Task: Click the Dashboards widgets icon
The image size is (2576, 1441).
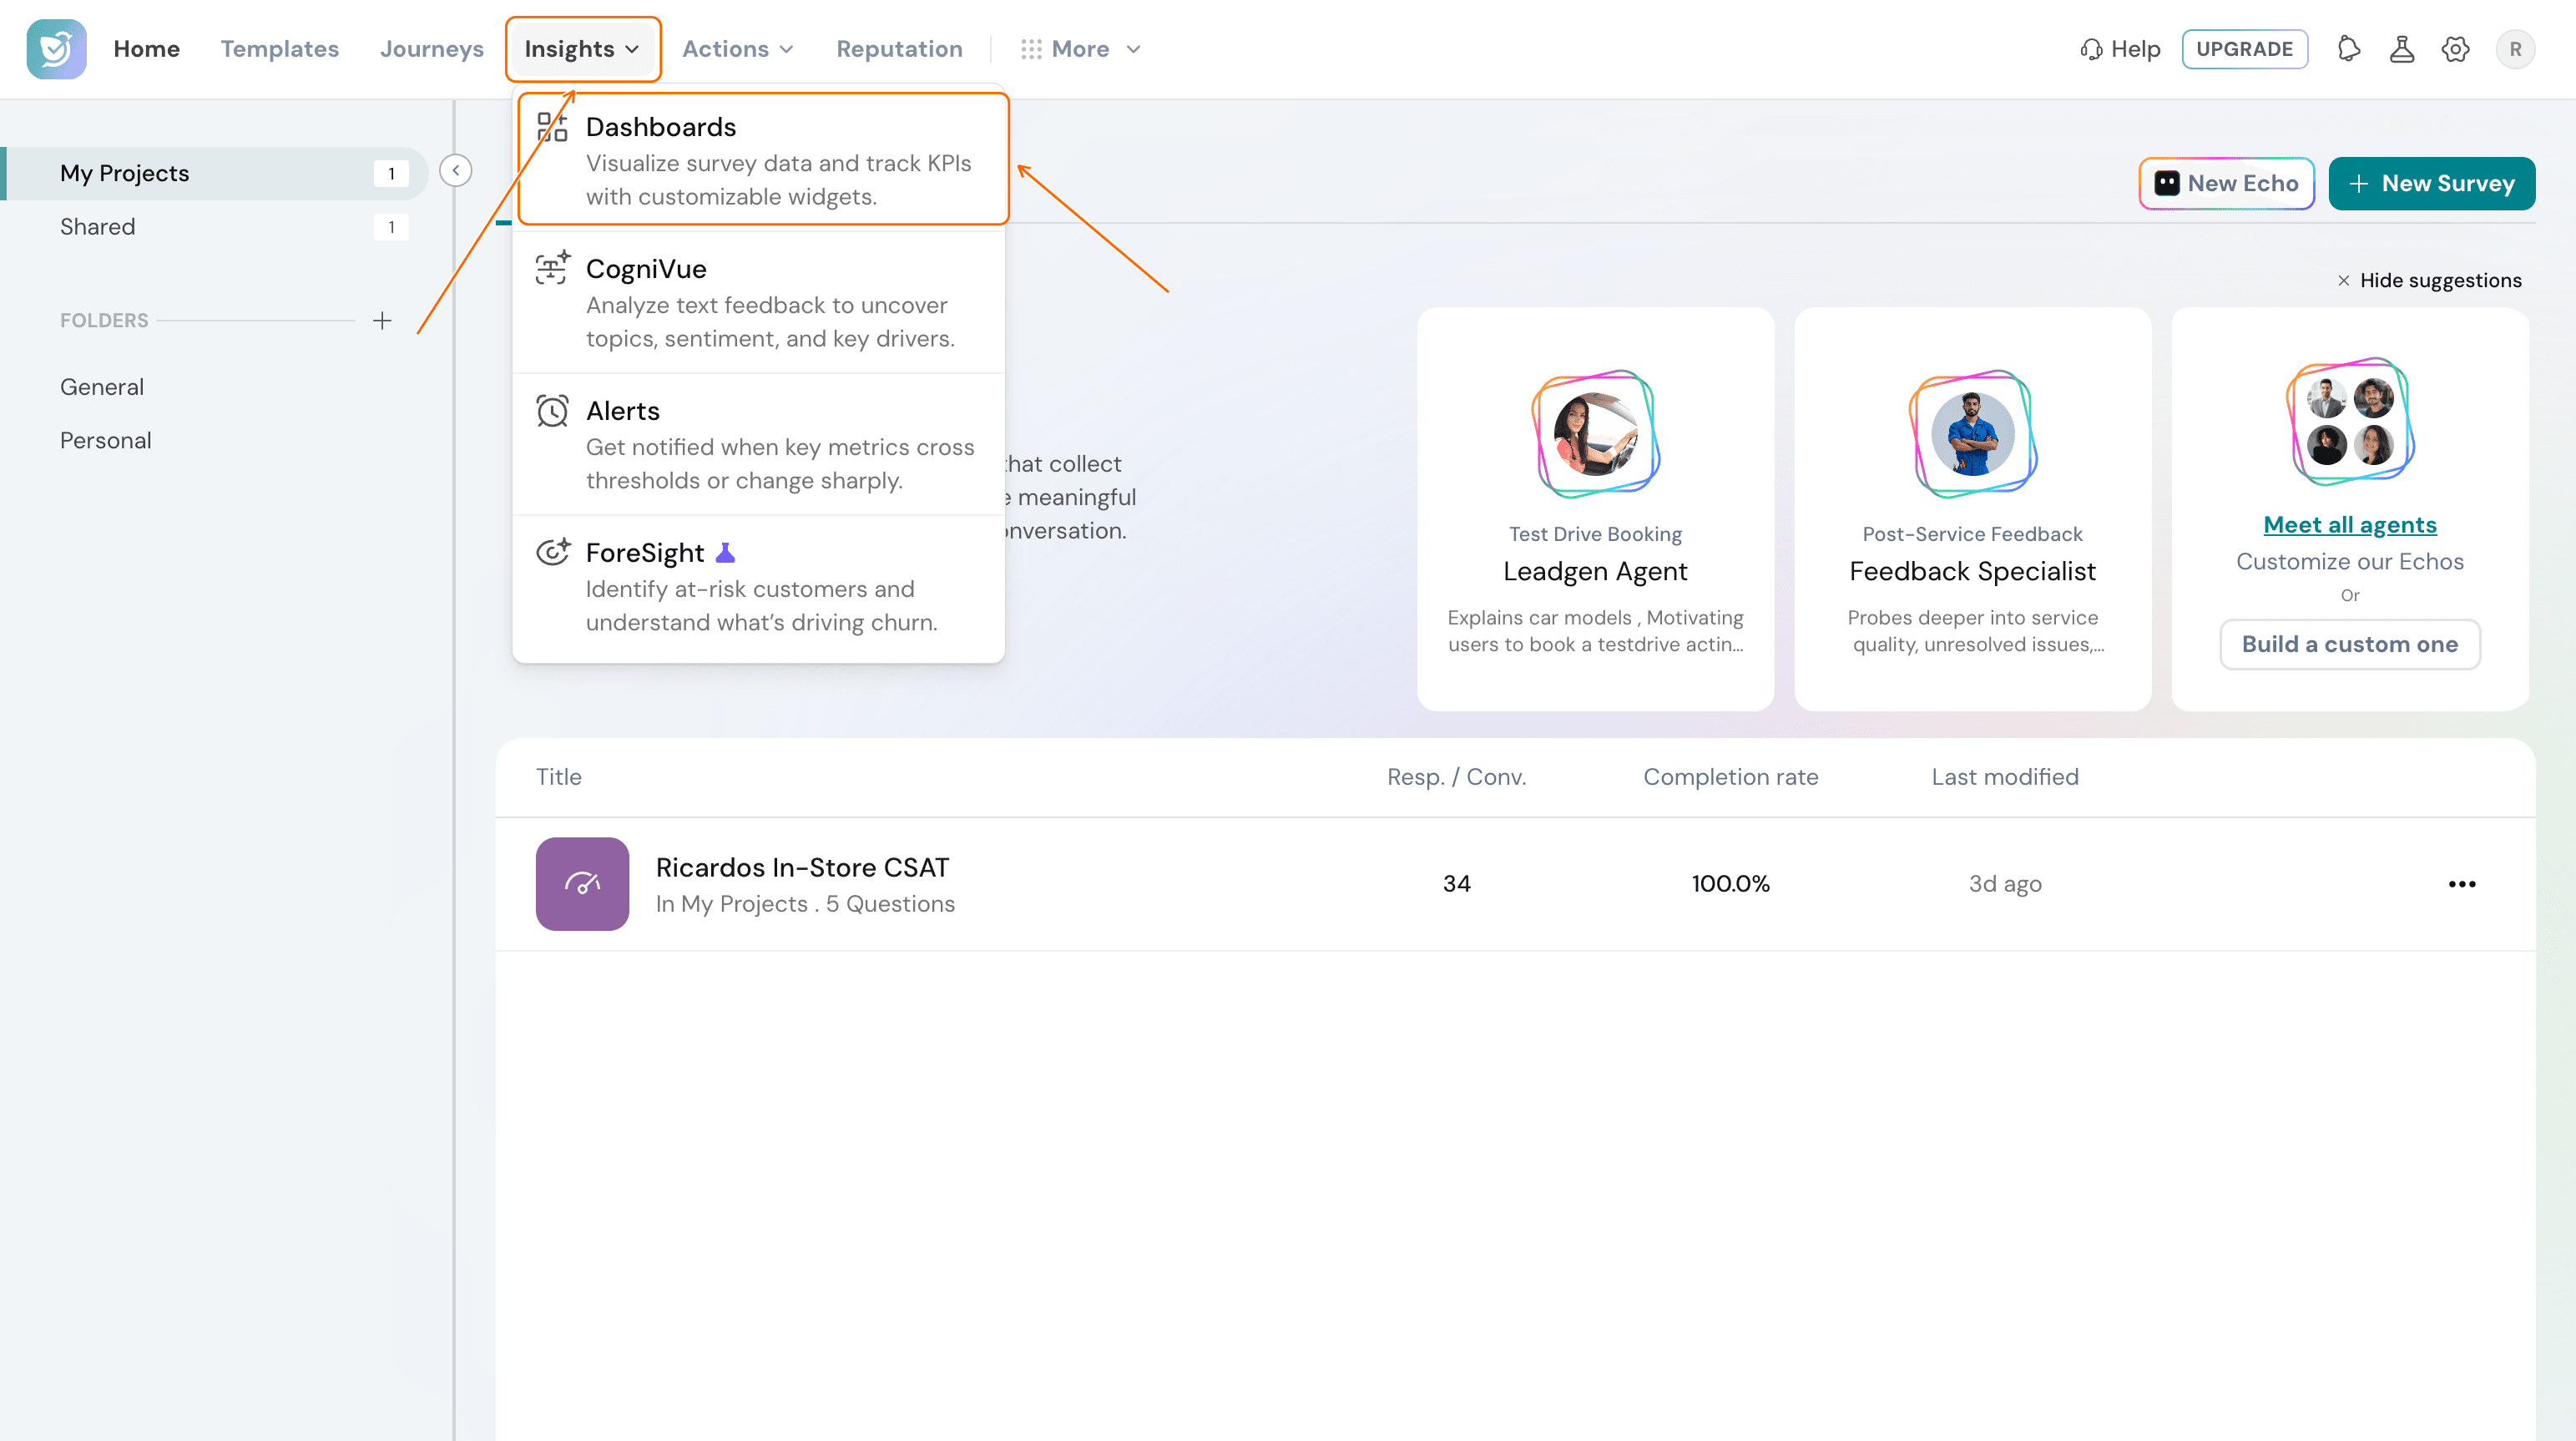Action: point(552,127)
